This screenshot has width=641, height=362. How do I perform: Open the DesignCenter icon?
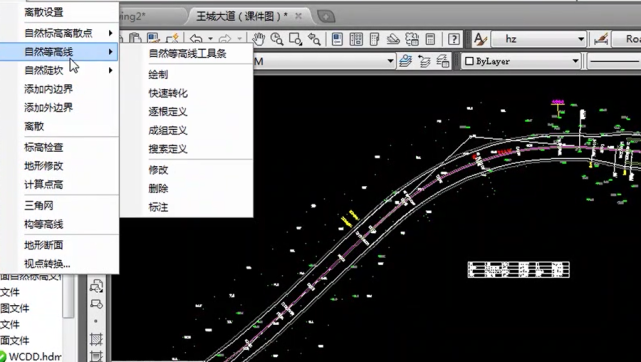click(356, 39)
